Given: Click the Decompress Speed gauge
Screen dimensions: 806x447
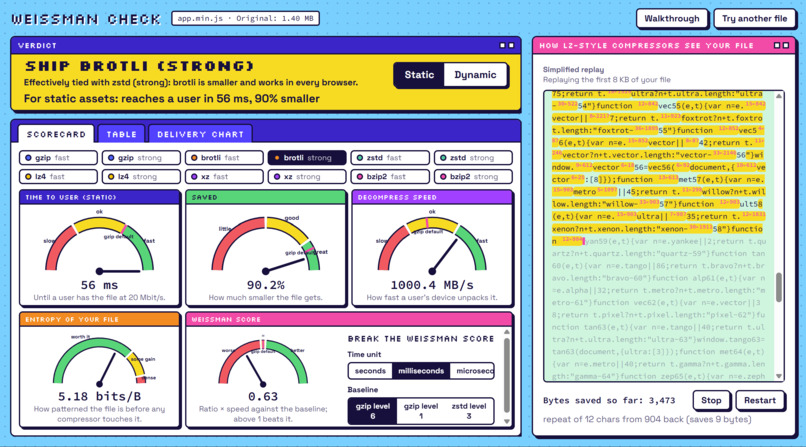Looking at the screenshot, I should (x=432, y=243).
